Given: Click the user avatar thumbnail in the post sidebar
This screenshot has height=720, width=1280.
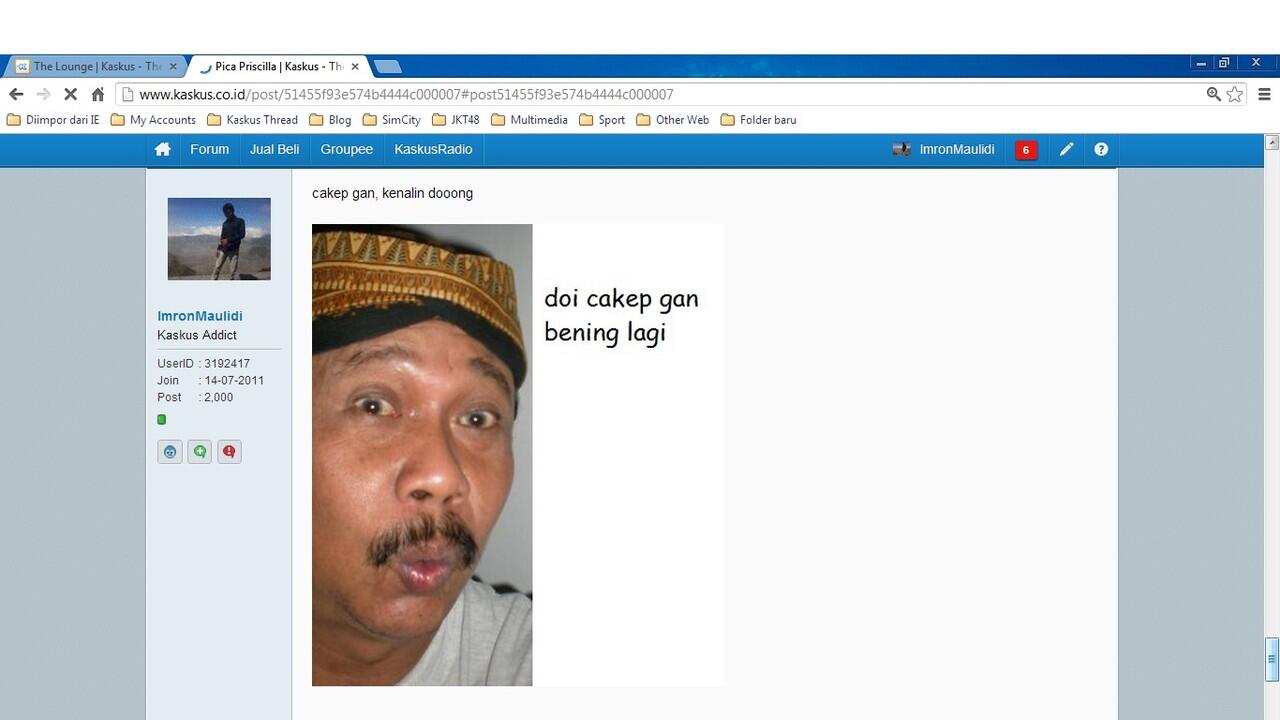Looking at the screenshot, I should click(x=219, y=239).
